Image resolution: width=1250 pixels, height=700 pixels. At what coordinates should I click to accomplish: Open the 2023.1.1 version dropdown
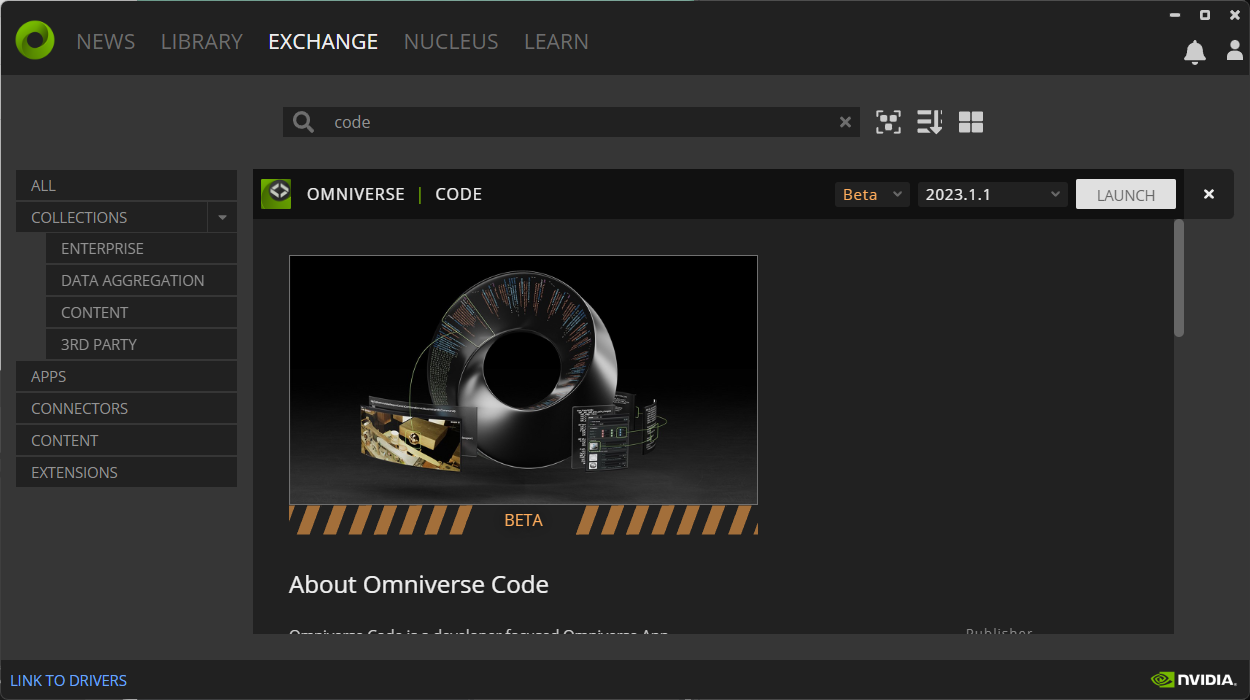click(993, 194)
